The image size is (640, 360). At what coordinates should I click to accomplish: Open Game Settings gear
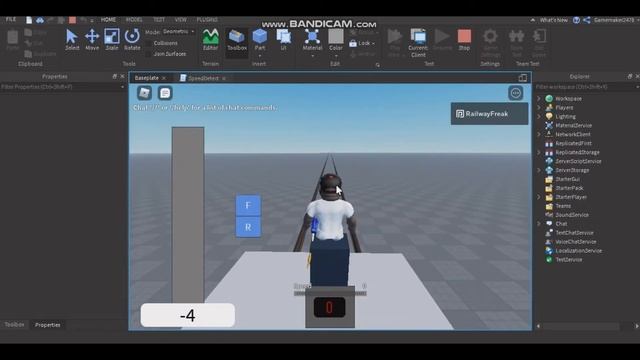coord(490,42)
